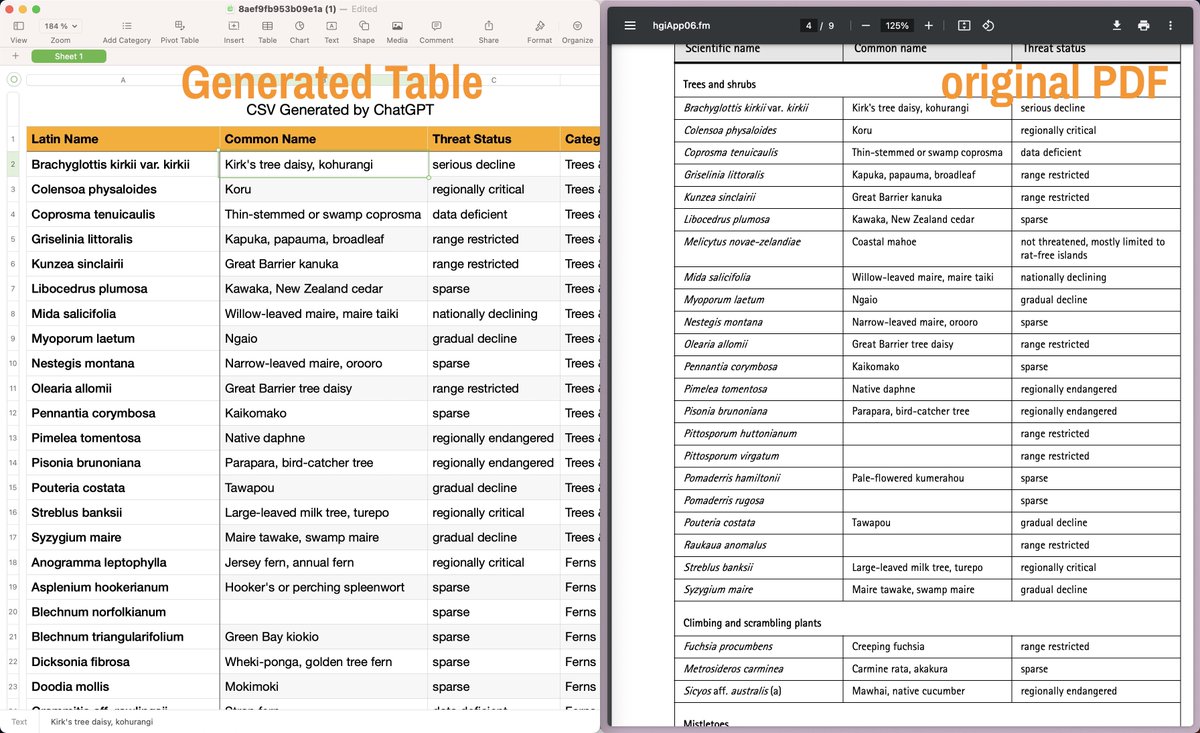Select cell Large-leaved milk tree, turepo in Numbers
Image resolution: width=1200 pixels, height=733 pixels.
pos(324,512)
